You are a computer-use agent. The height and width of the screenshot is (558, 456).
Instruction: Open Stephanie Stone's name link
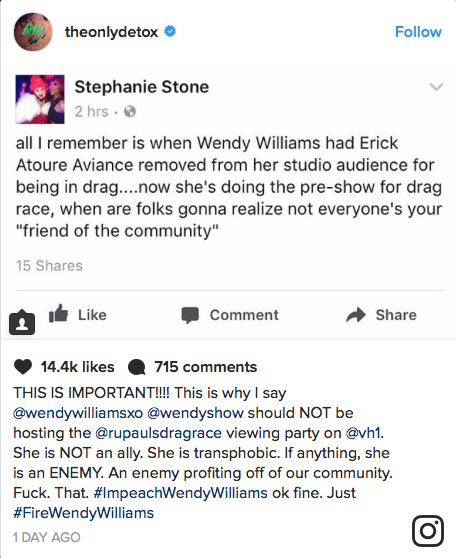142,87
